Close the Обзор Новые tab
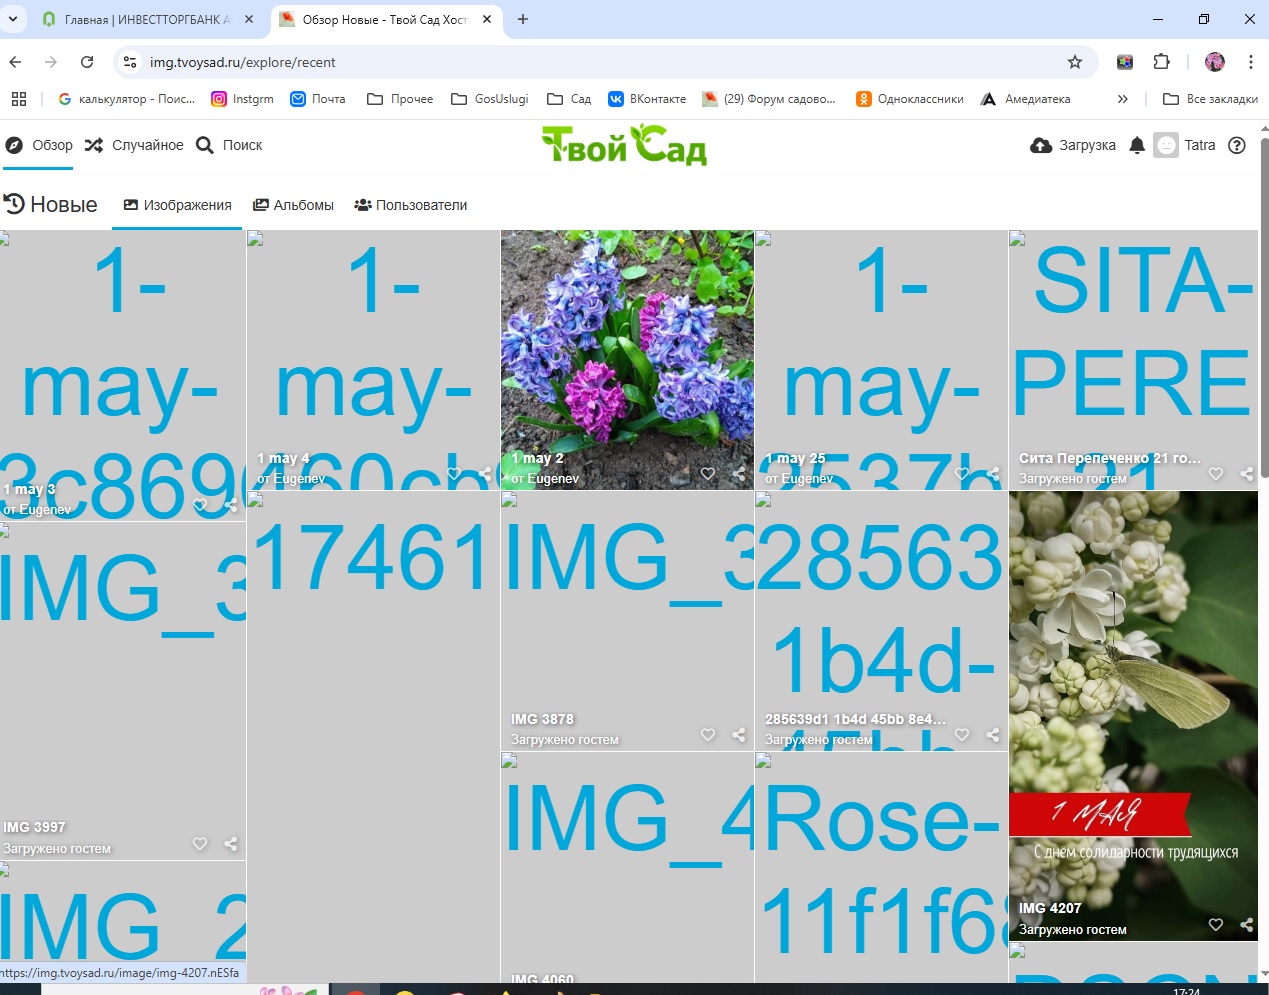This screenshot has width=1269, height=995. pos(487,19)
